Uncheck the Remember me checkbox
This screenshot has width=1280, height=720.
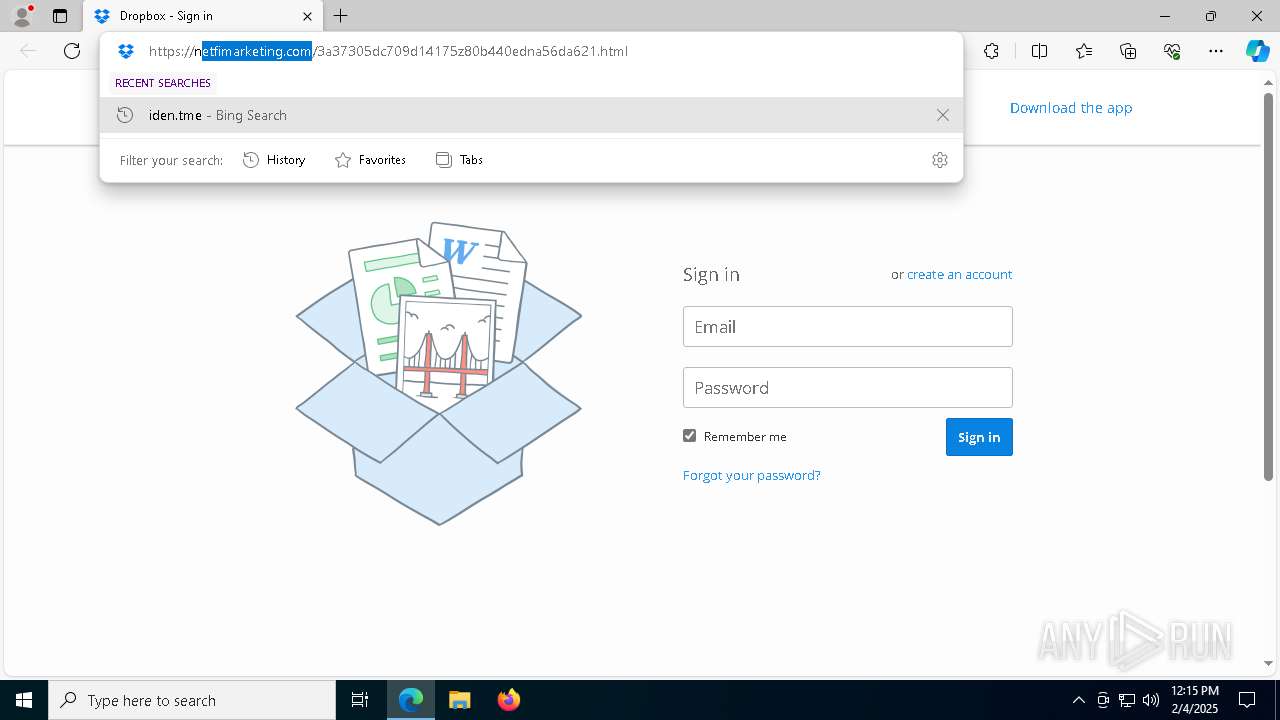[689, 436]
